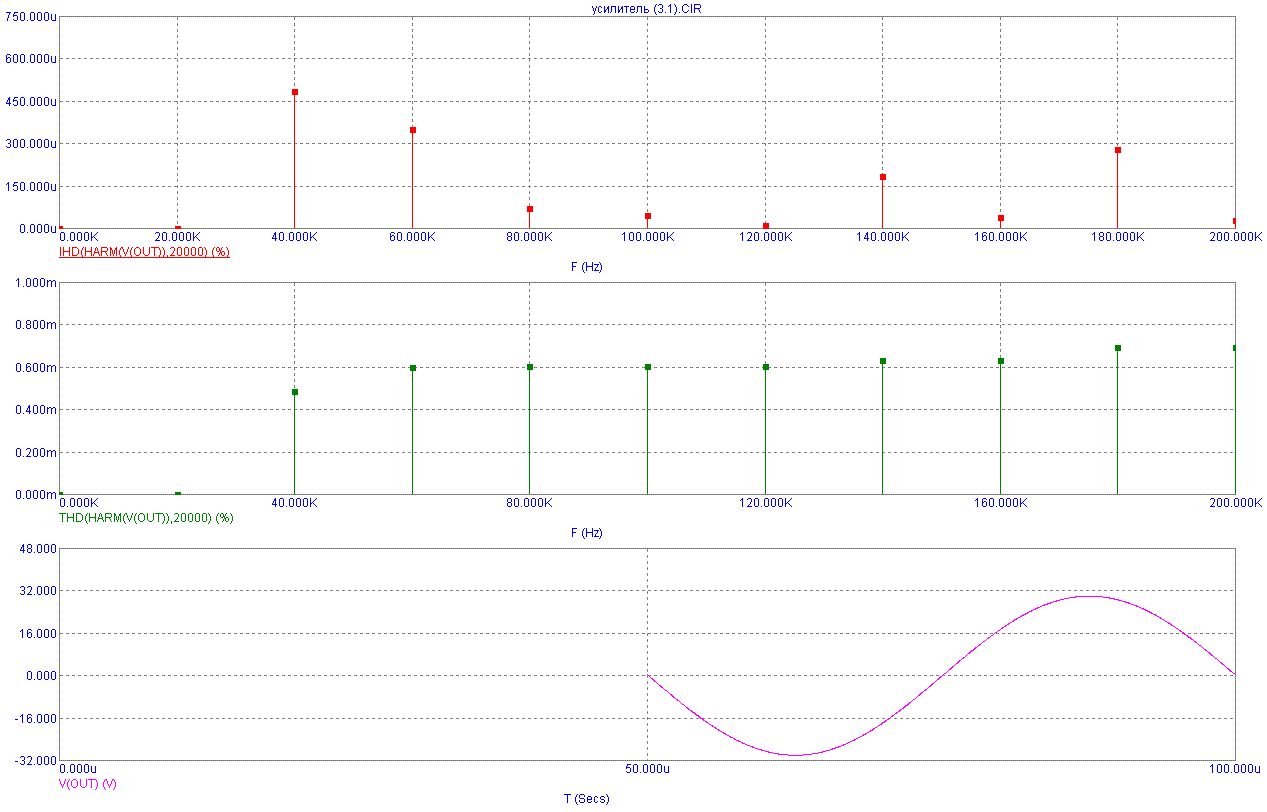Click the 180.000K x-axis tick label
This screenshot has height=812, width=1267.
[1118, 236]
